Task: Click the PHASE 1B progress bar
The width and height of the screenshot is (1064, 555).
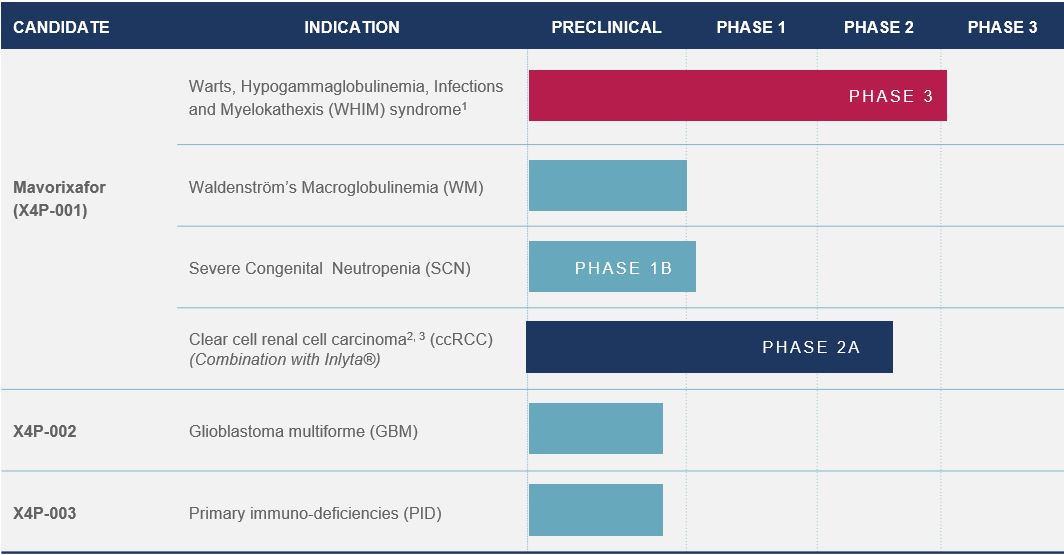Action: point(612,267)
